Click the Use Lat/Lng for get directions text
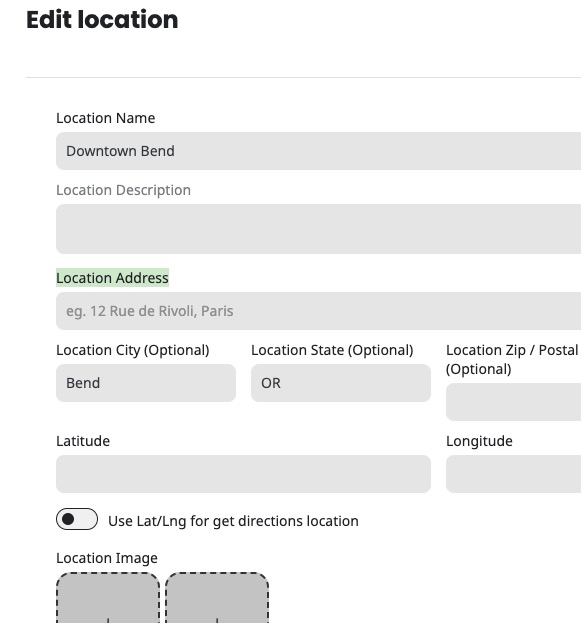The width and height of the screenshot is (581, 623). coord(233,521)
